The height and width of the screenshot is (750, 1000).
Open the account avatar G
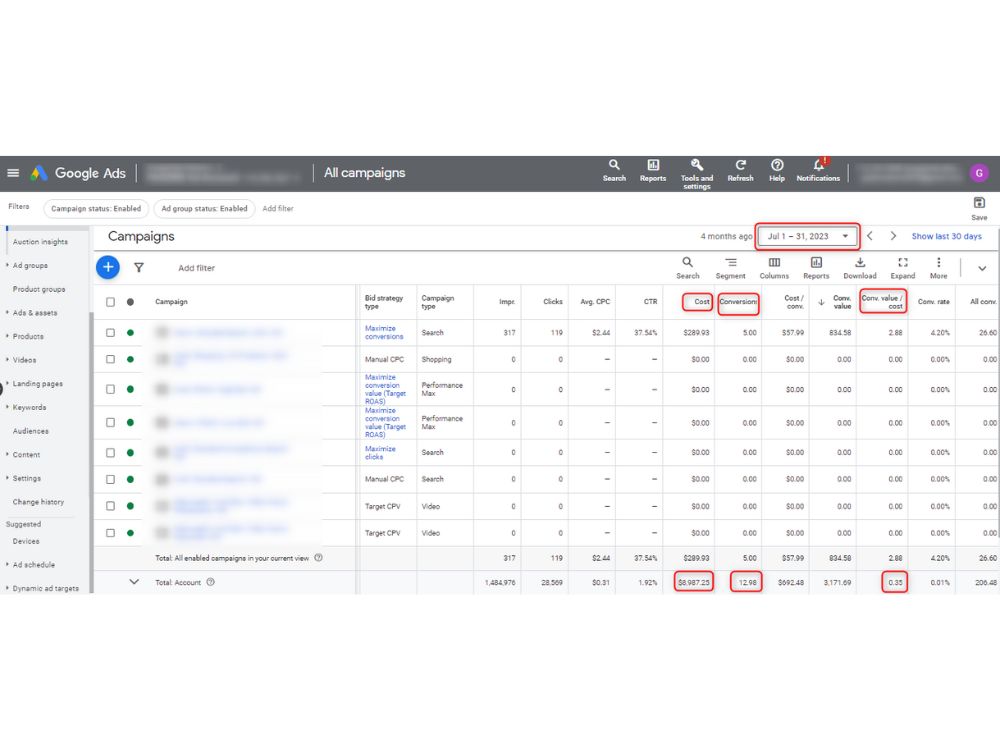coord(979,173)
